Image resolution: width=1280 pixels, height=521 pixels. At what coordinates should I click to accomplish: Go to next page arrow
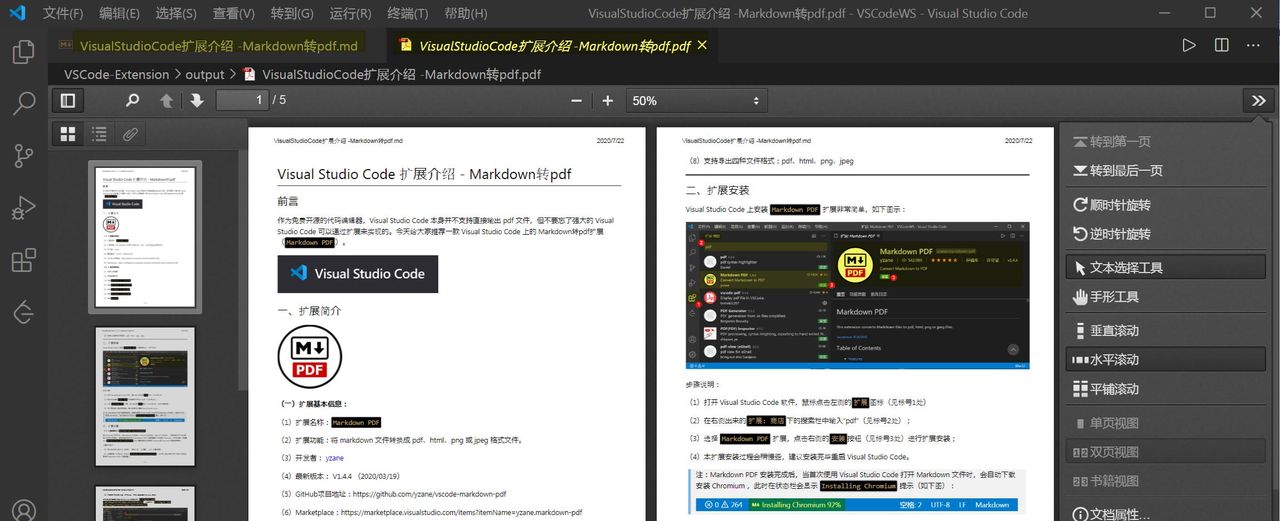[197, 100]
